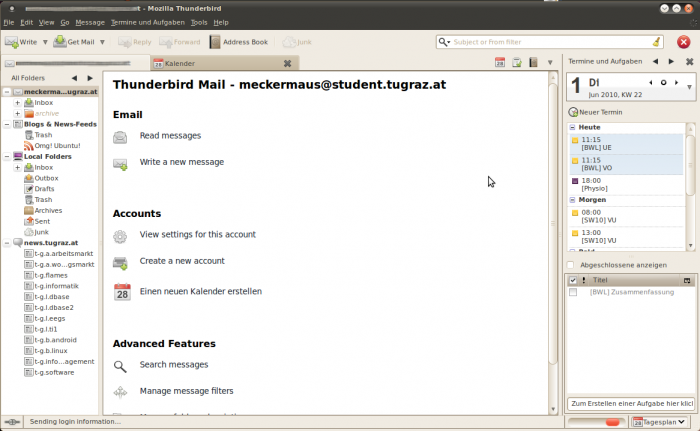Expand the archive folder
This screenshot has width=700, height=431.
click(x=17, y=113)
